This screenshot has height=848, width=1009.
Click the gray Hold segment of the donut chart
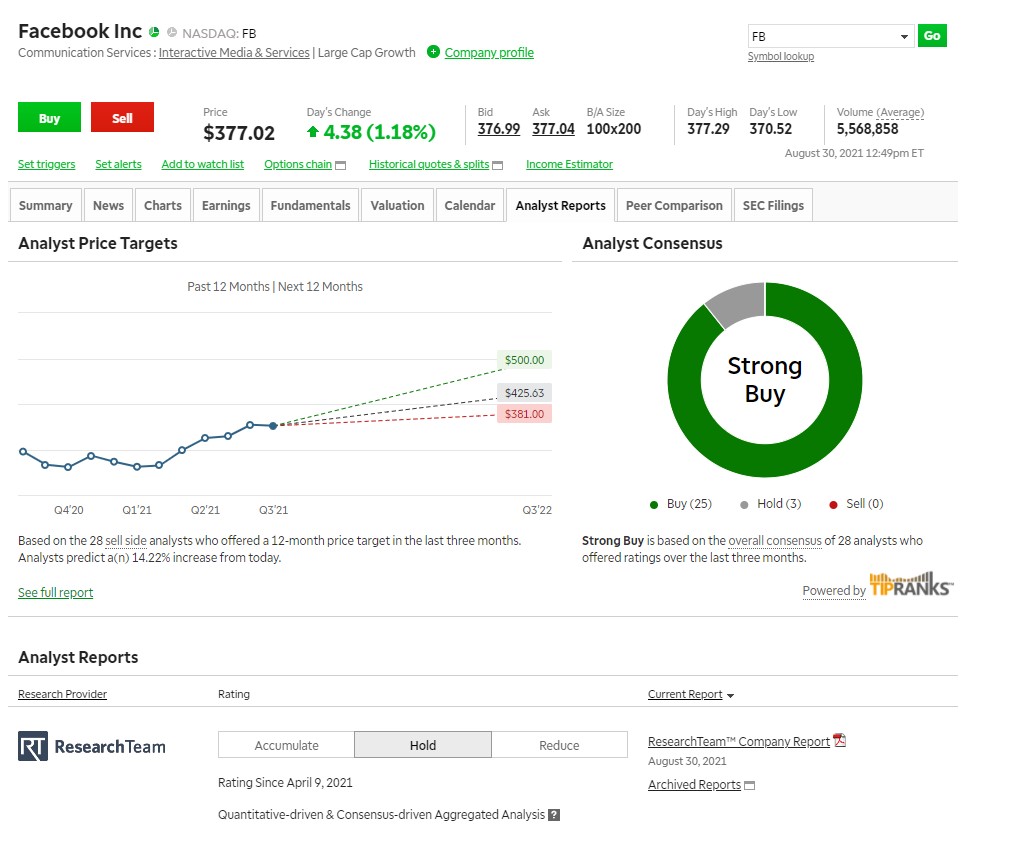pos(739,302)
